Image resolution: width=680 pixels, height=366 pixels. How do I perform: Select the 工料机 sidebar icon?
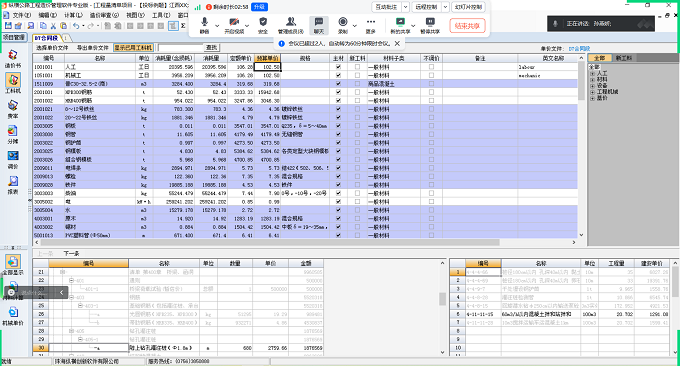point(13,83)
